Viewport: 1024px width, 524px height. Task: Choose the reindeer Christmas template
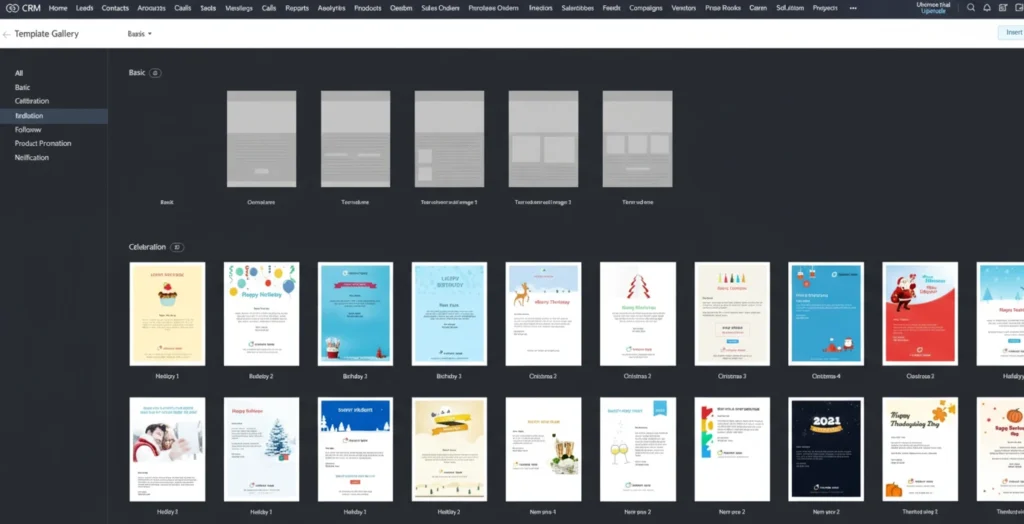(543, 314)
